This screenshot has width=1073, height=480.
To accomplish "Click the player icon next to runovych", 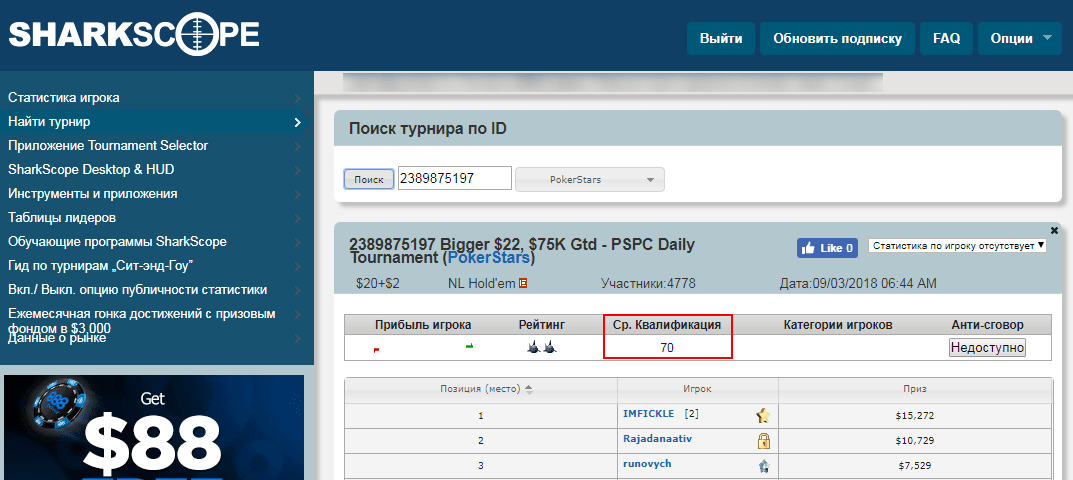I will 763,466.
